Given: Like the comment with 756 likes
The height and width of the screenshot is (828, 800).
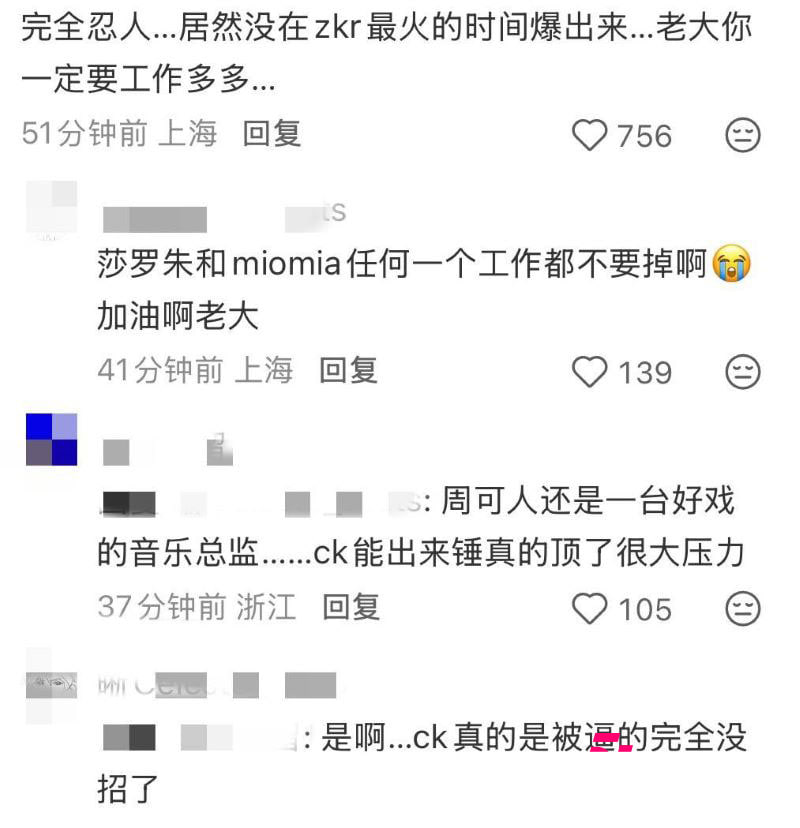Looking at the screenshot, I should coord(589,135).
